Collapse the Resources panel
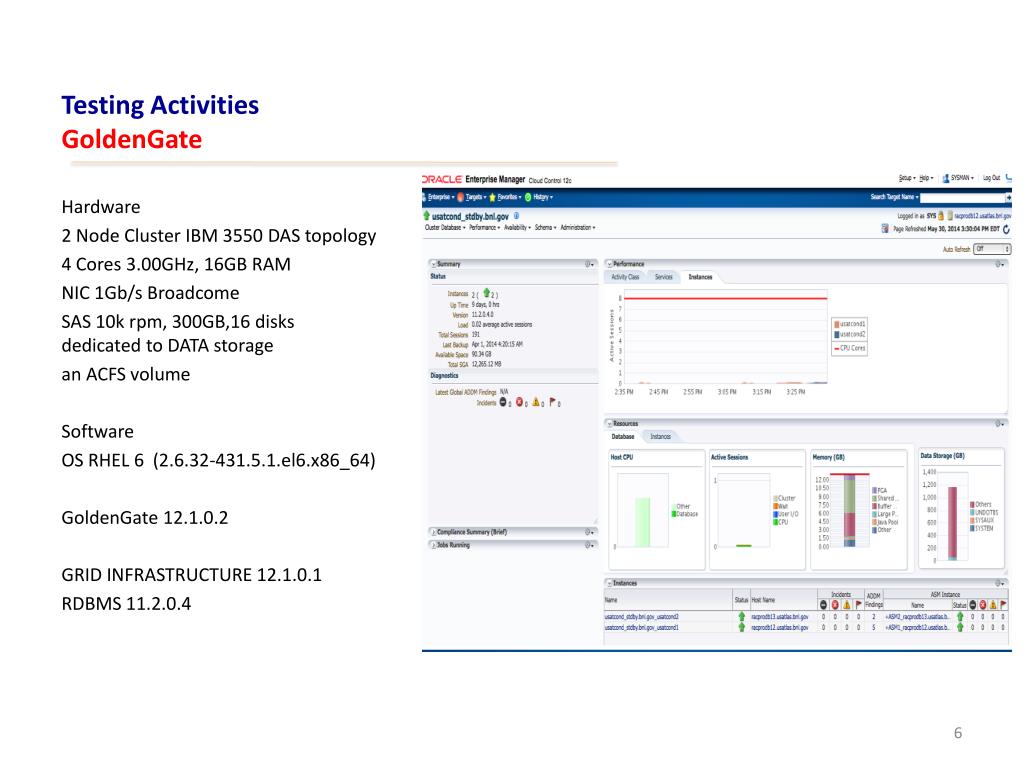This screenshot has height=768, width=1024. point(609,424)
